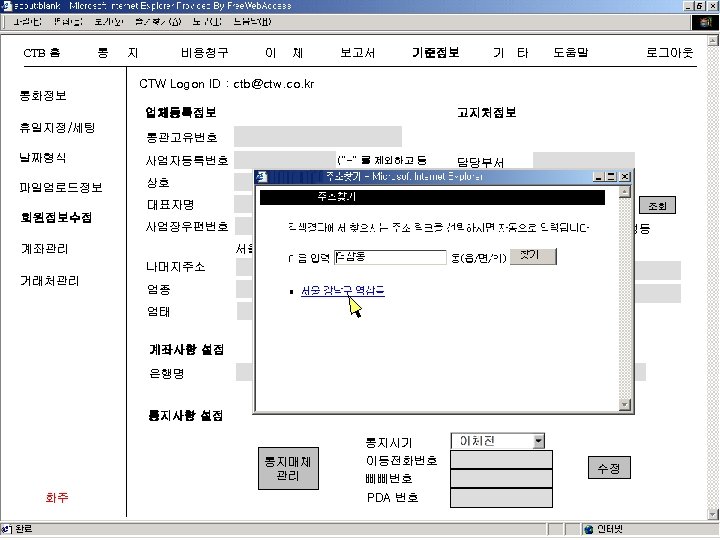Click the 이동전화번호 input field
This screenshot has height=540, width=720.
click(501, 460)
